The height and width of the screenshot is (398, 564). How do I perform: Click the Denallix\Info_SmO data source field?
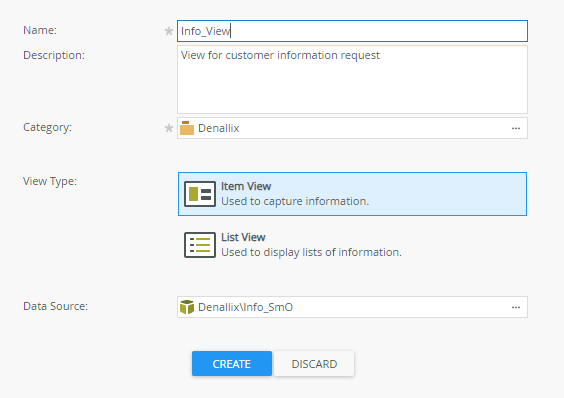(x=352, y=307)
